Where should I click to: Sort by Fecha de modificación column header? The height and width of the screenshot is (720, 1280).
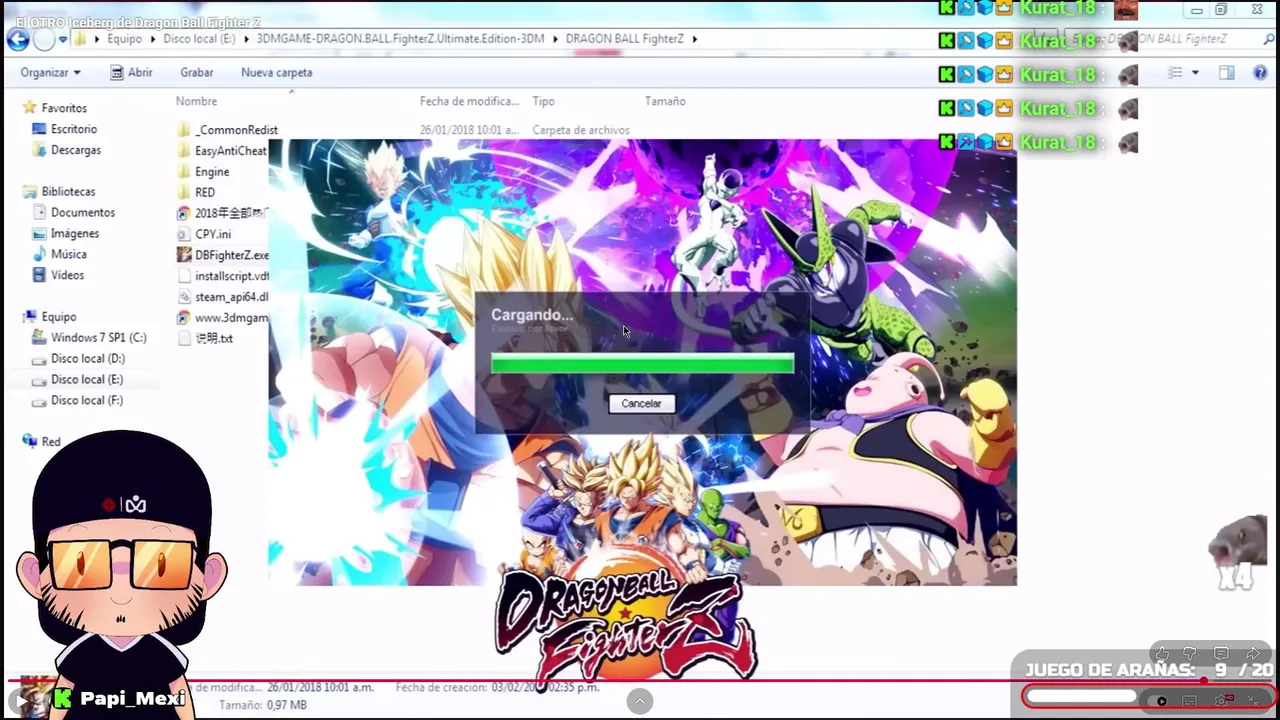[469, 101]
